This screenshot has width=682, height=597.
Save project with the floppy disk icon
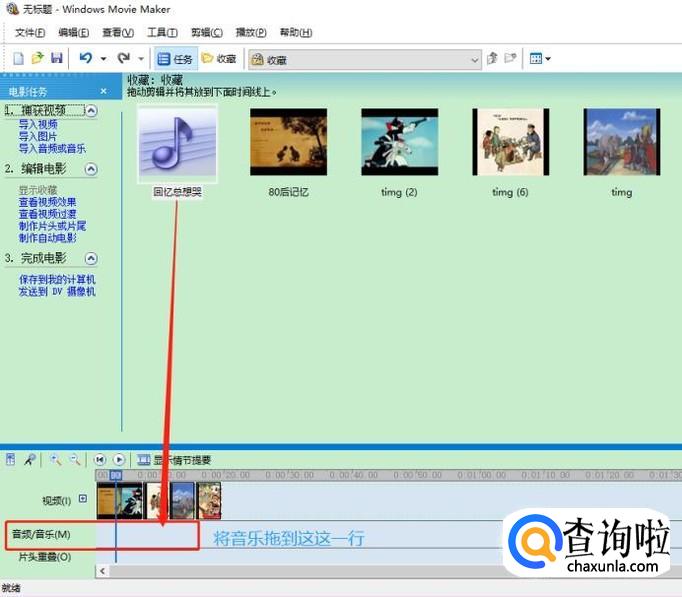(57, 59)
